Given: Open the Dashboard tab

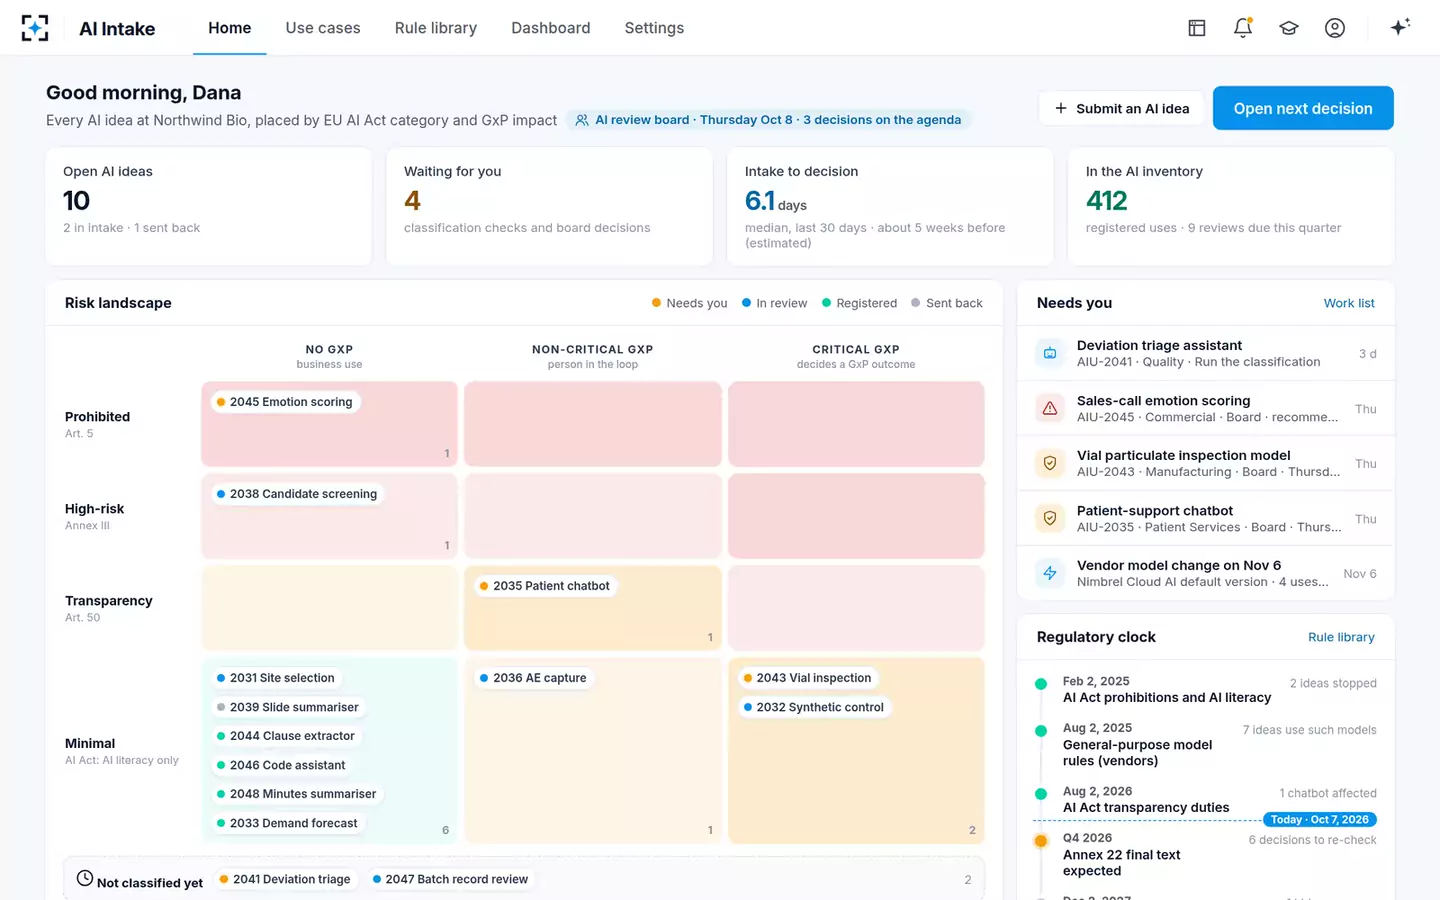Looking at the screenshot, I should [551, 28].
